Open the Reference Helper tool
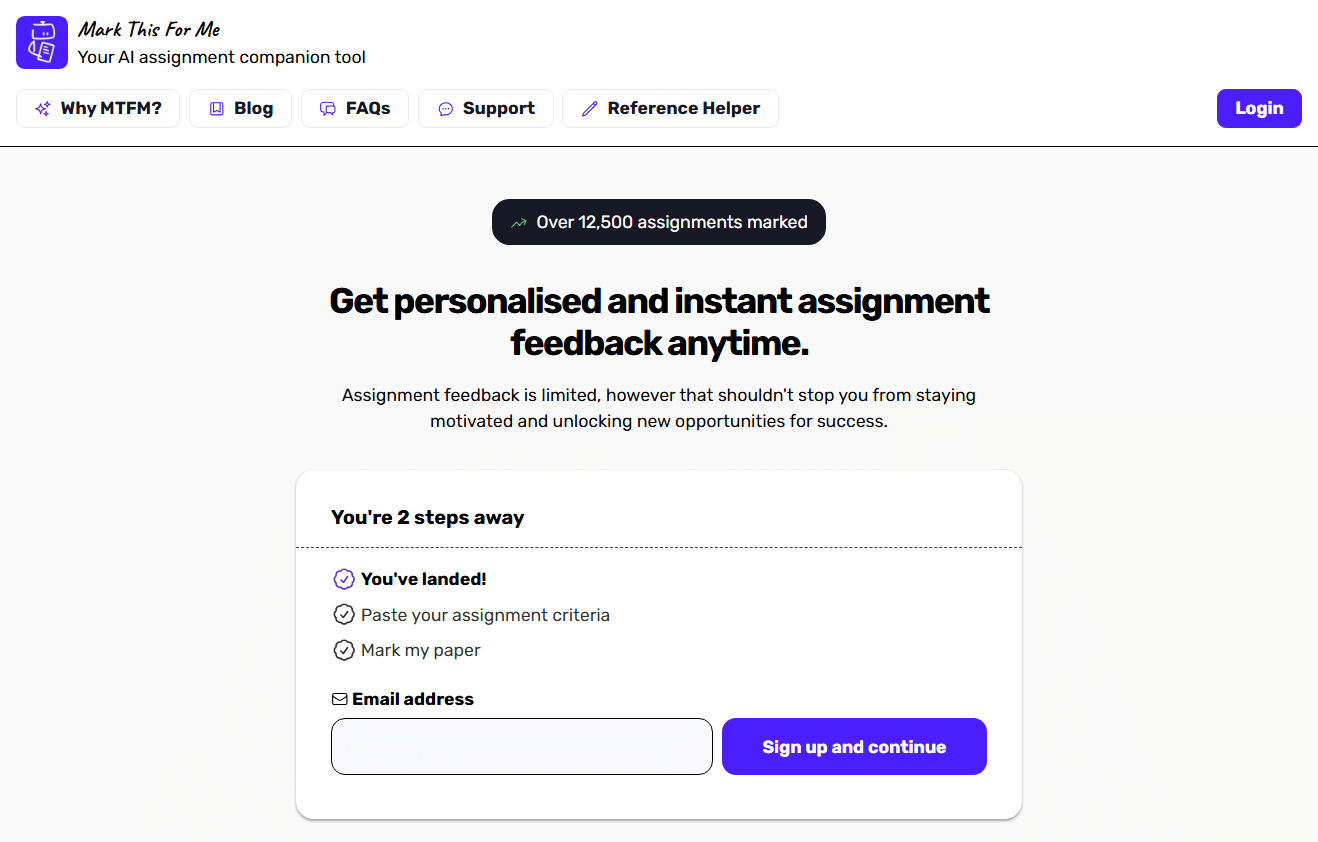The image size is (1318, 842). [670, 109]
